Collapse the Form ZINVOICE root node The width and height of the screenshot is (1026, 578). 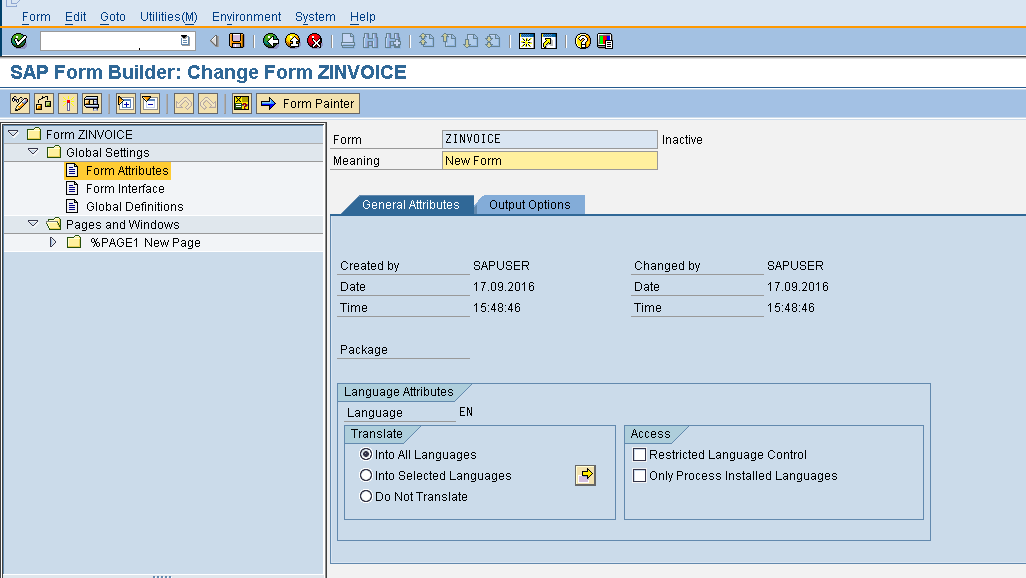[x=13, y=133]
